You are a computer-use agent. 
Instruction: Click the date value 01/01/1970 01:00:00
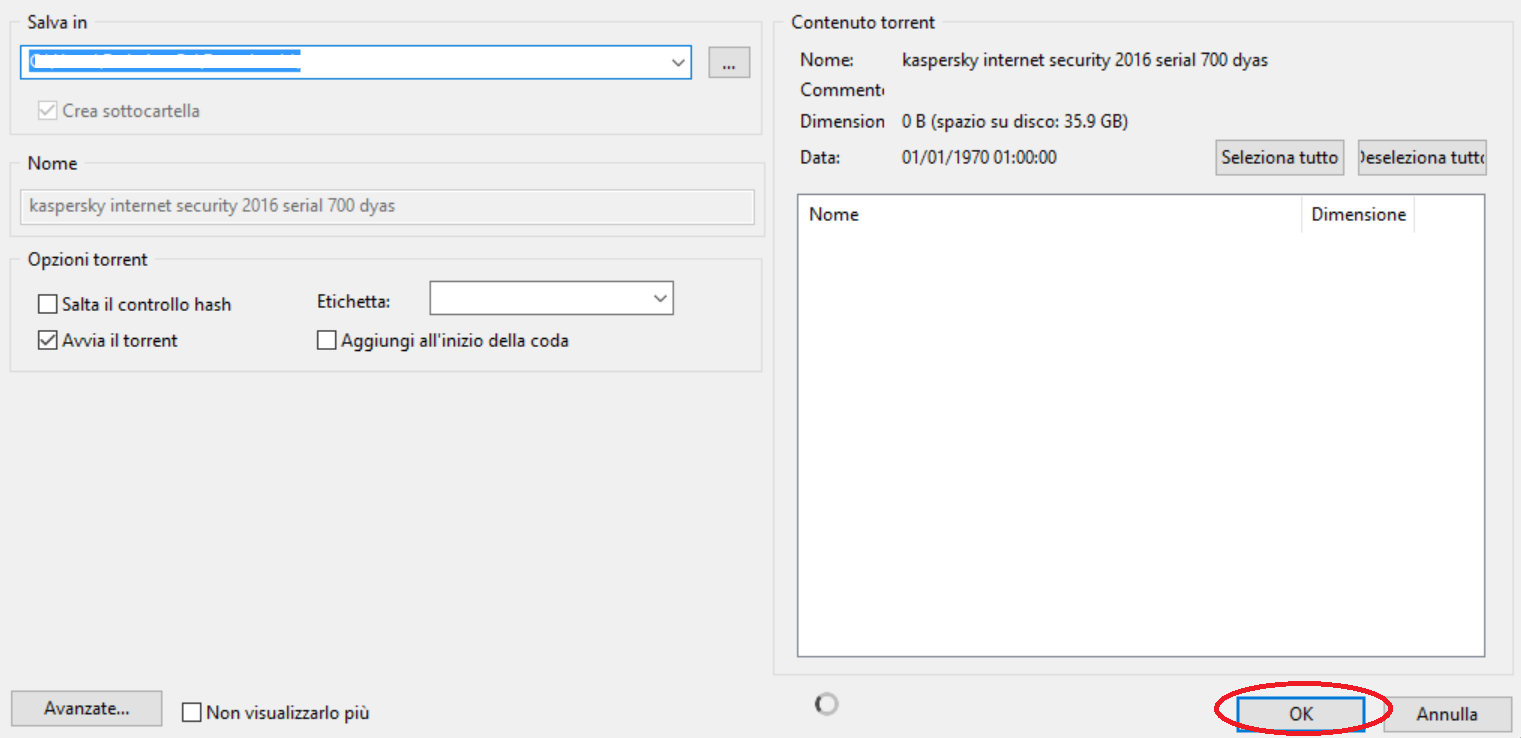[979, 157]
